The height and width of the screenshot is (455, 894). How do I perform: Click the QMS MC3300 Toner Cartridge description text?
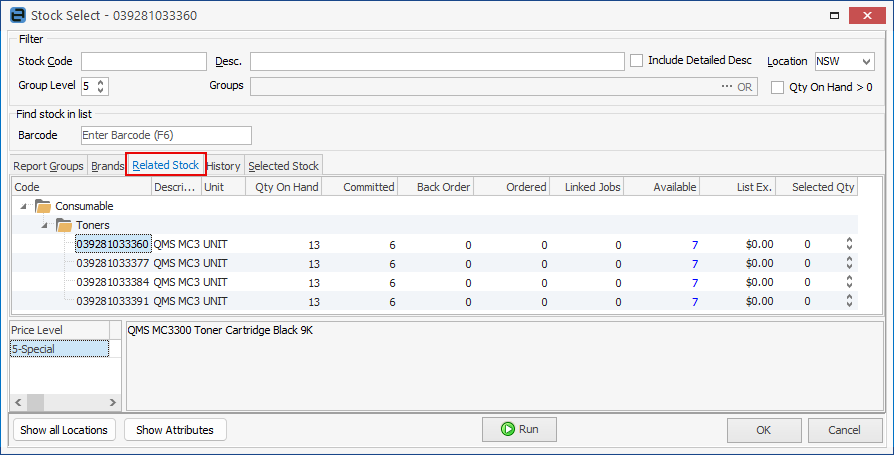coord(220,330)
